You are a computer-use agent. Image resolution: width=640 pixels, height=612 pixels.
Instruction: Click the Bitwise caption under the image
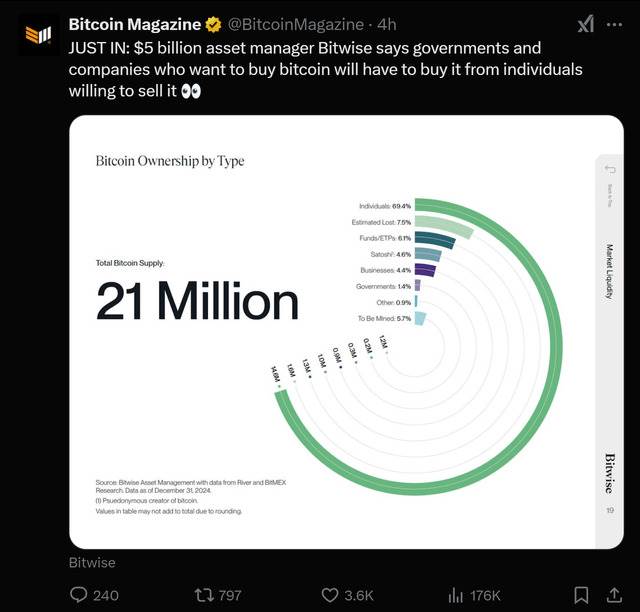(92, 563)
